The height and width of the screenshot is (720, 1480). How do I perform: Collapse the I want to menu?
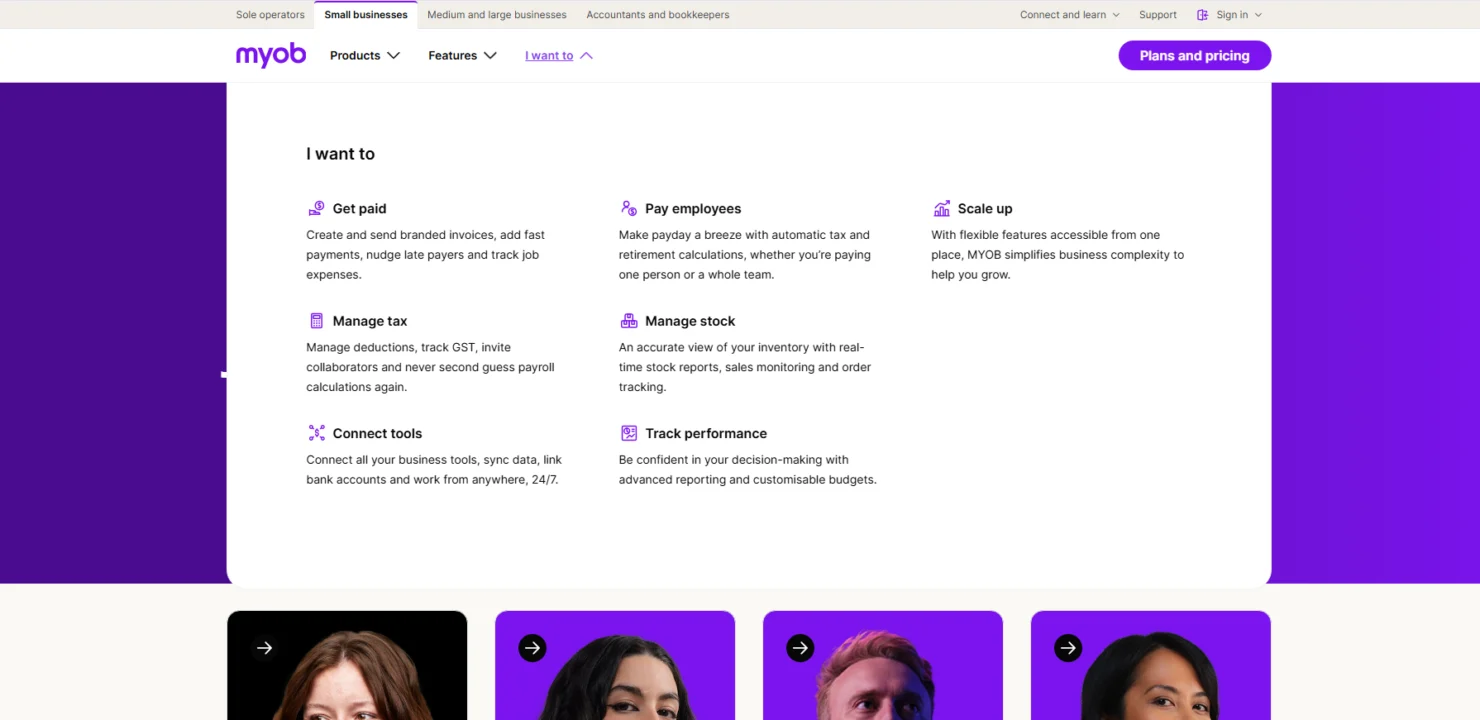(557, 55)
